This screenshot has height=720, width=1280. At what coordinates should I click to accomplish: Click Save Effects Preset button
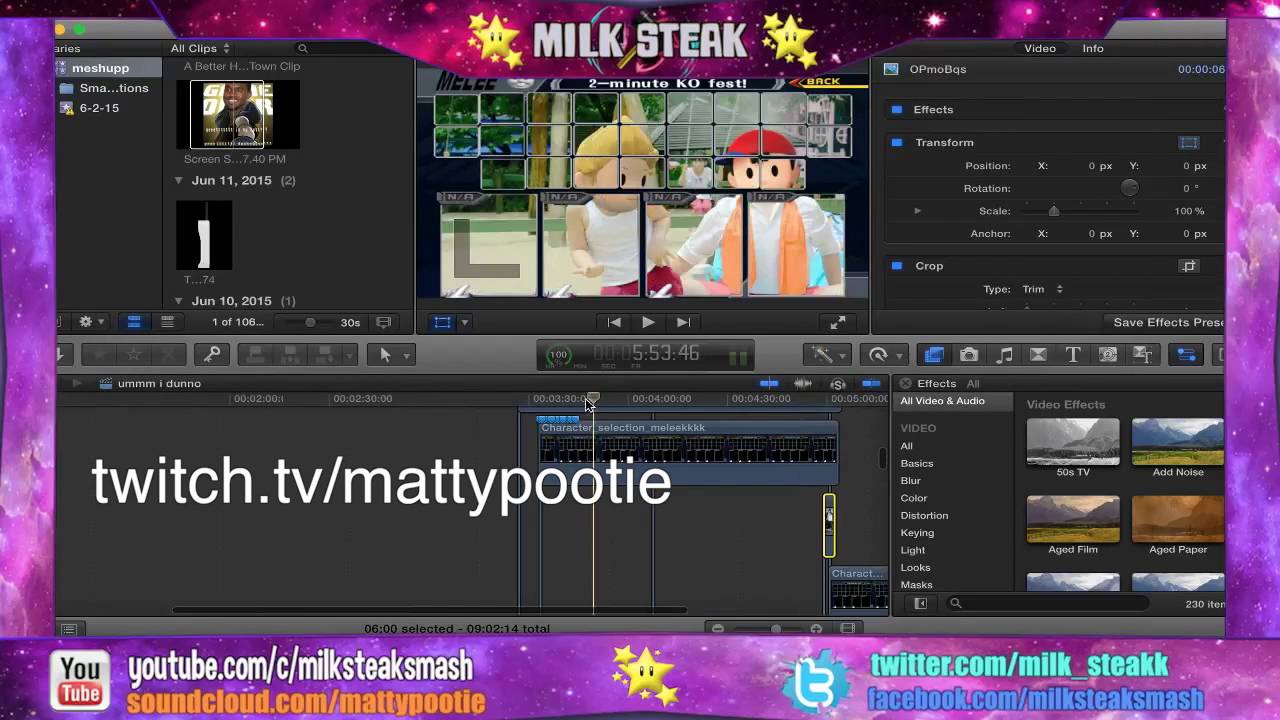1168,322
